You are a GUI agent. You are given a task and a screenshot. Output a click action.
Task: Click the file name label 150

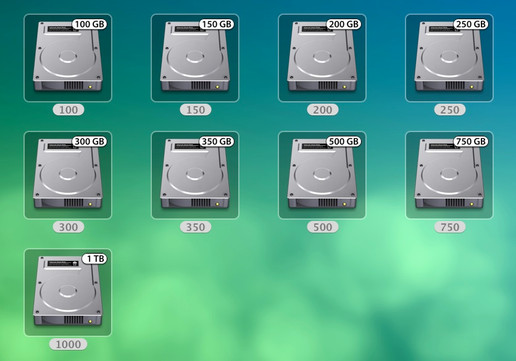point(195,110)
